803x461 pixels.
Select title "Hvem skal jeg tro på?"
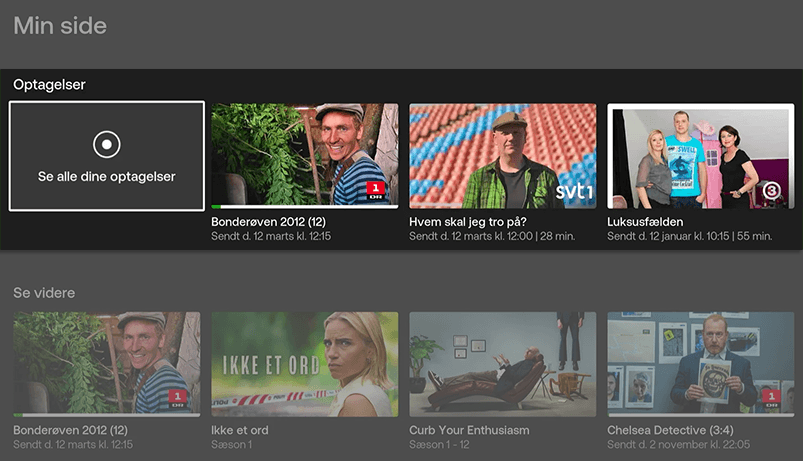468,222
